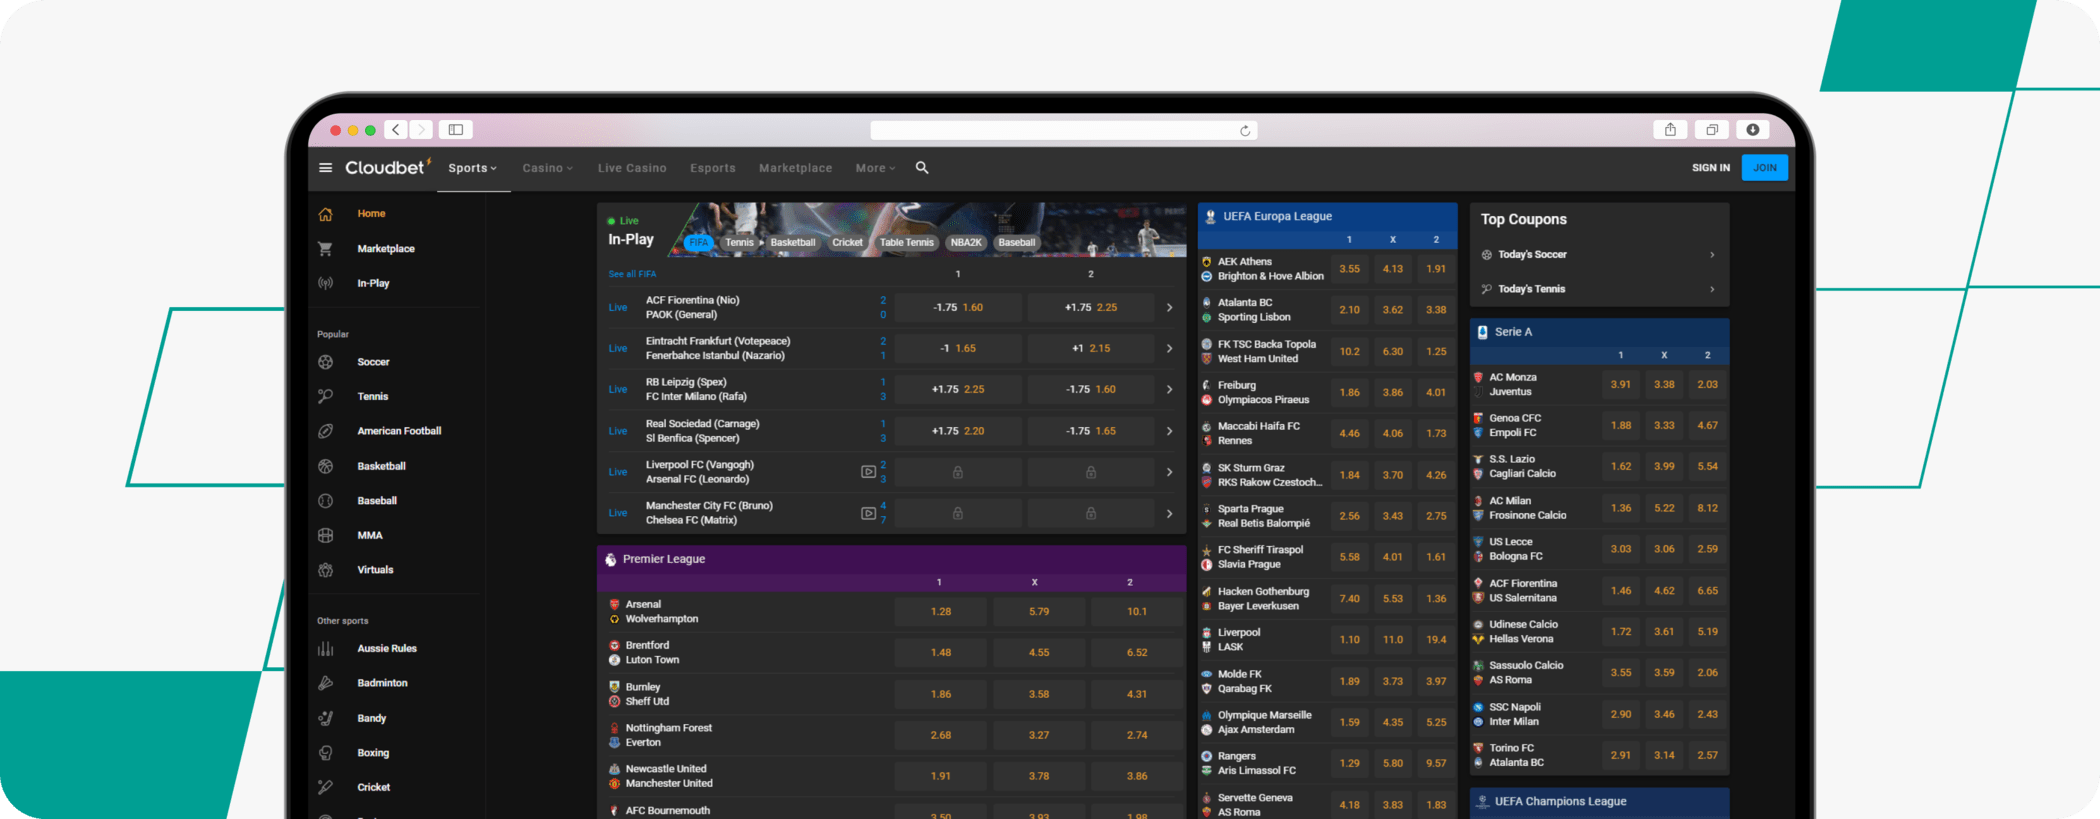The height and width of the screenshot is (819, 2100).
Task: Open the Live Casino menu item
Action: pos(632,168)
